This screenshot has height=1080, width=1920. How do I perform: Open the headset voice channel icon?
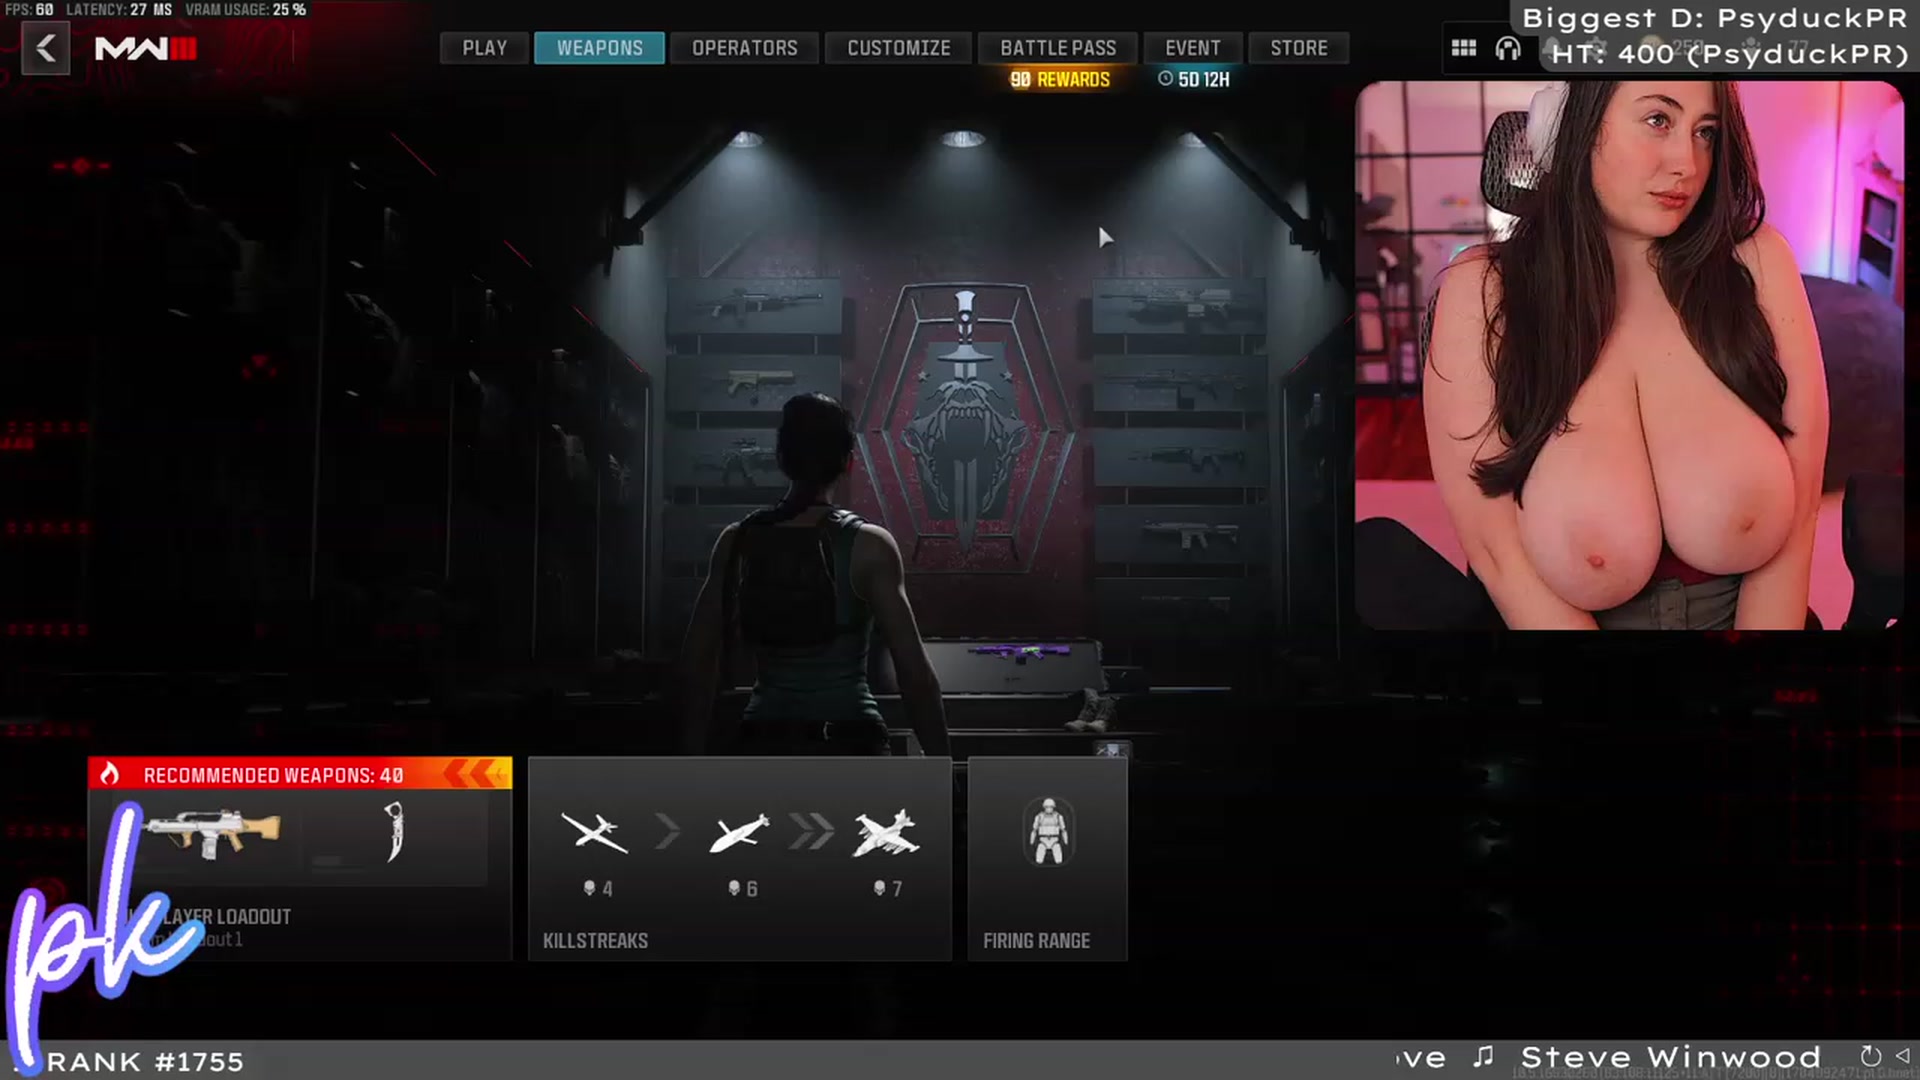(1508, 48)
